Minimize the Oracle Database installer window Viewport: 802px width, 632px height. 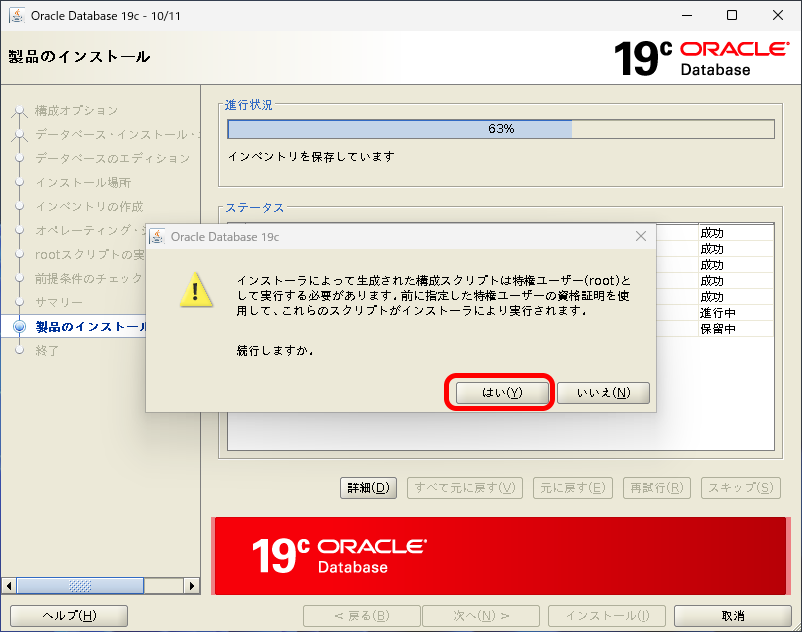[687, 16]
